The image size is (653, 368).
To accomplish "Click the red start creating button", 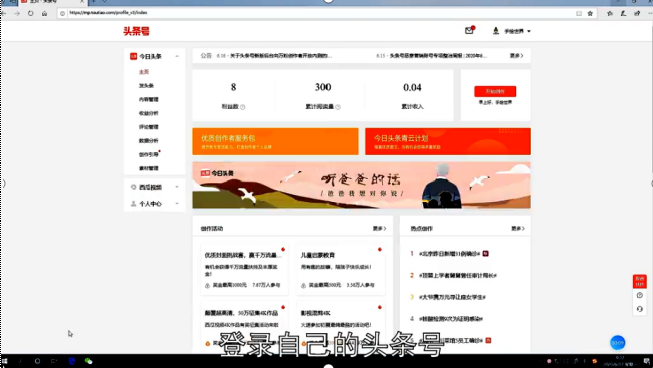I will pyautogui.click(x=495, y=91).
